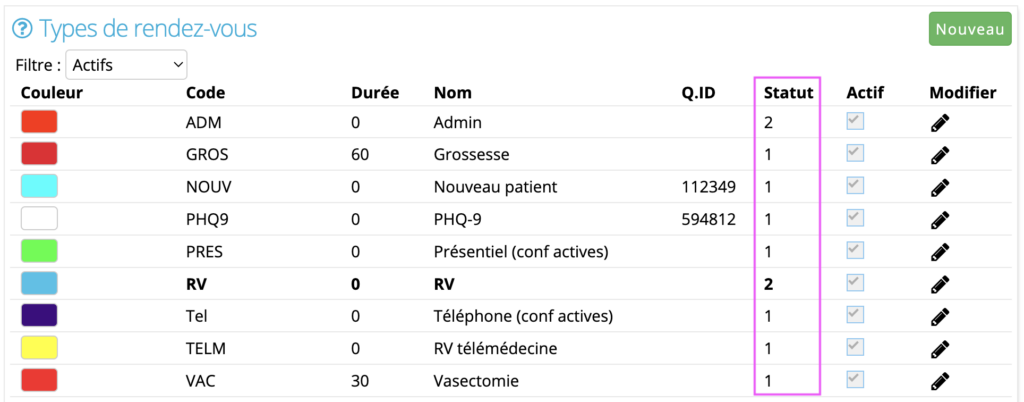Click the pencil icon for RV row

(x=940, y=285)
